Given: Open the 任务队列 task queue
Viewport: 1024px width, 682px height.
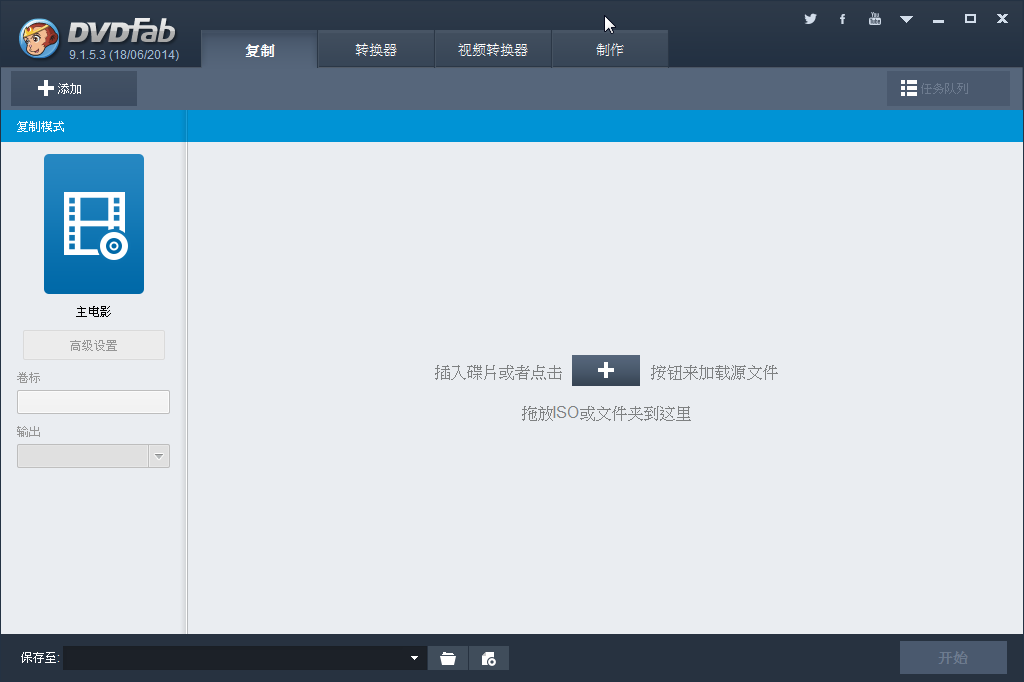Looking at the screenshot, I should click(948, 88).
